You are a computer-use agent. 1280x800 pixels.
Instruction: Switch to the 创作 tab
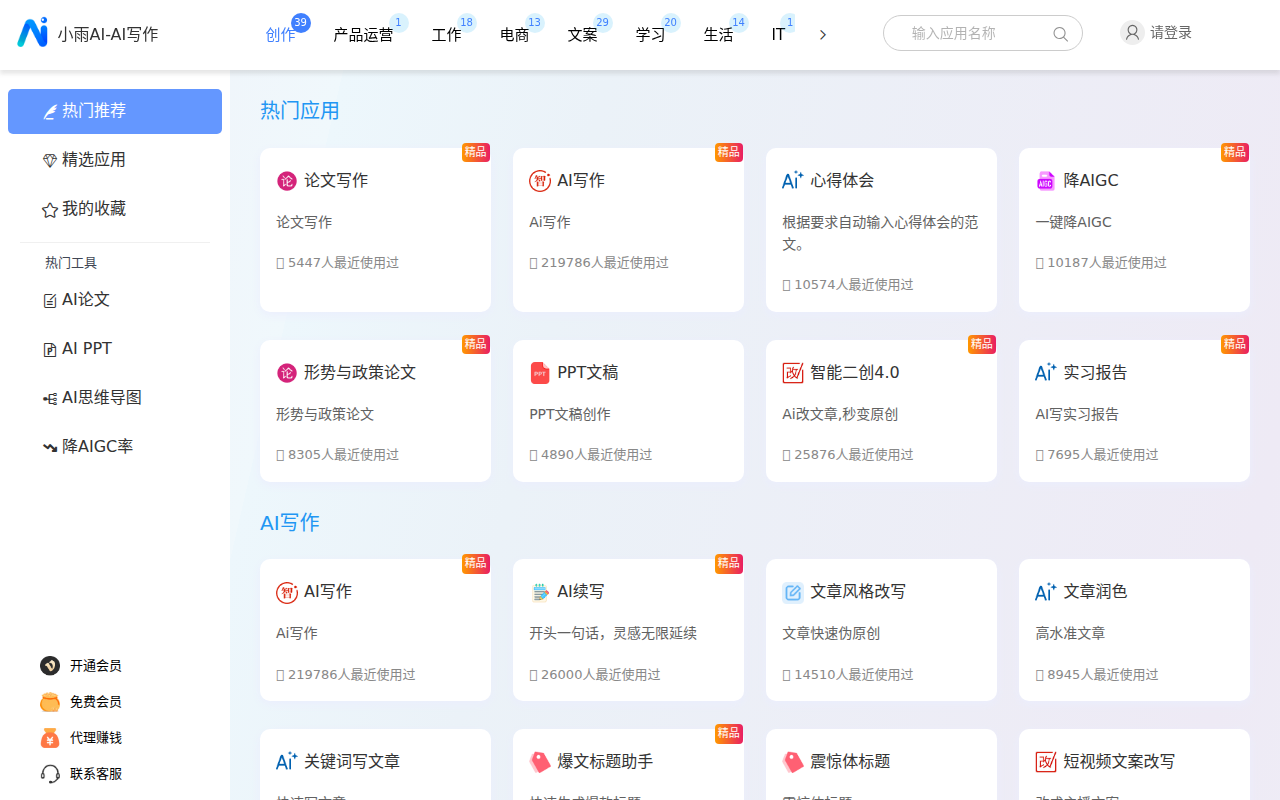[281, 35]
